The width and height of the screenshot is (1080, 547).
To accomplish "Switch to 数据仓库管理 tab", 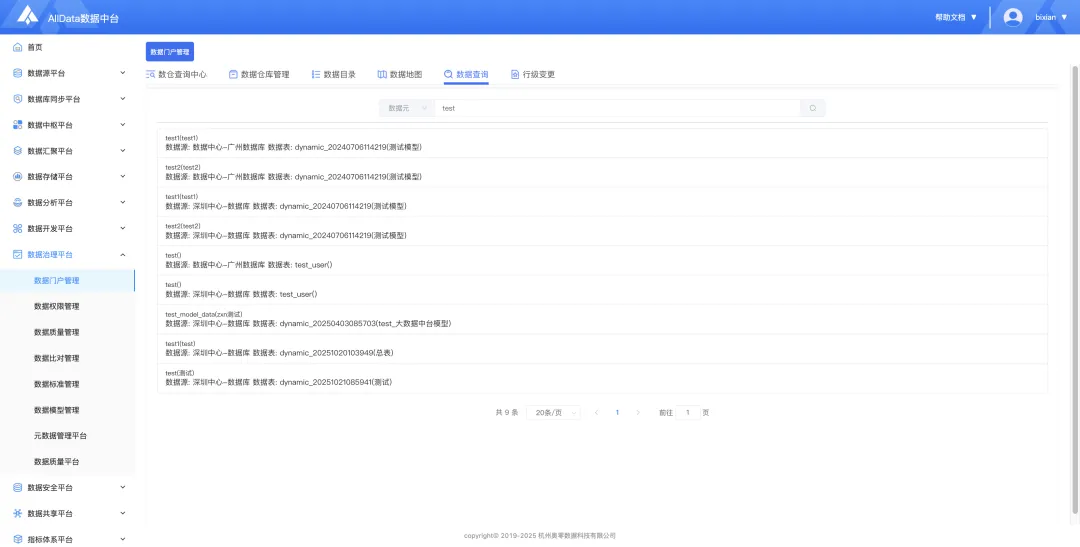I will coord(259,74).
